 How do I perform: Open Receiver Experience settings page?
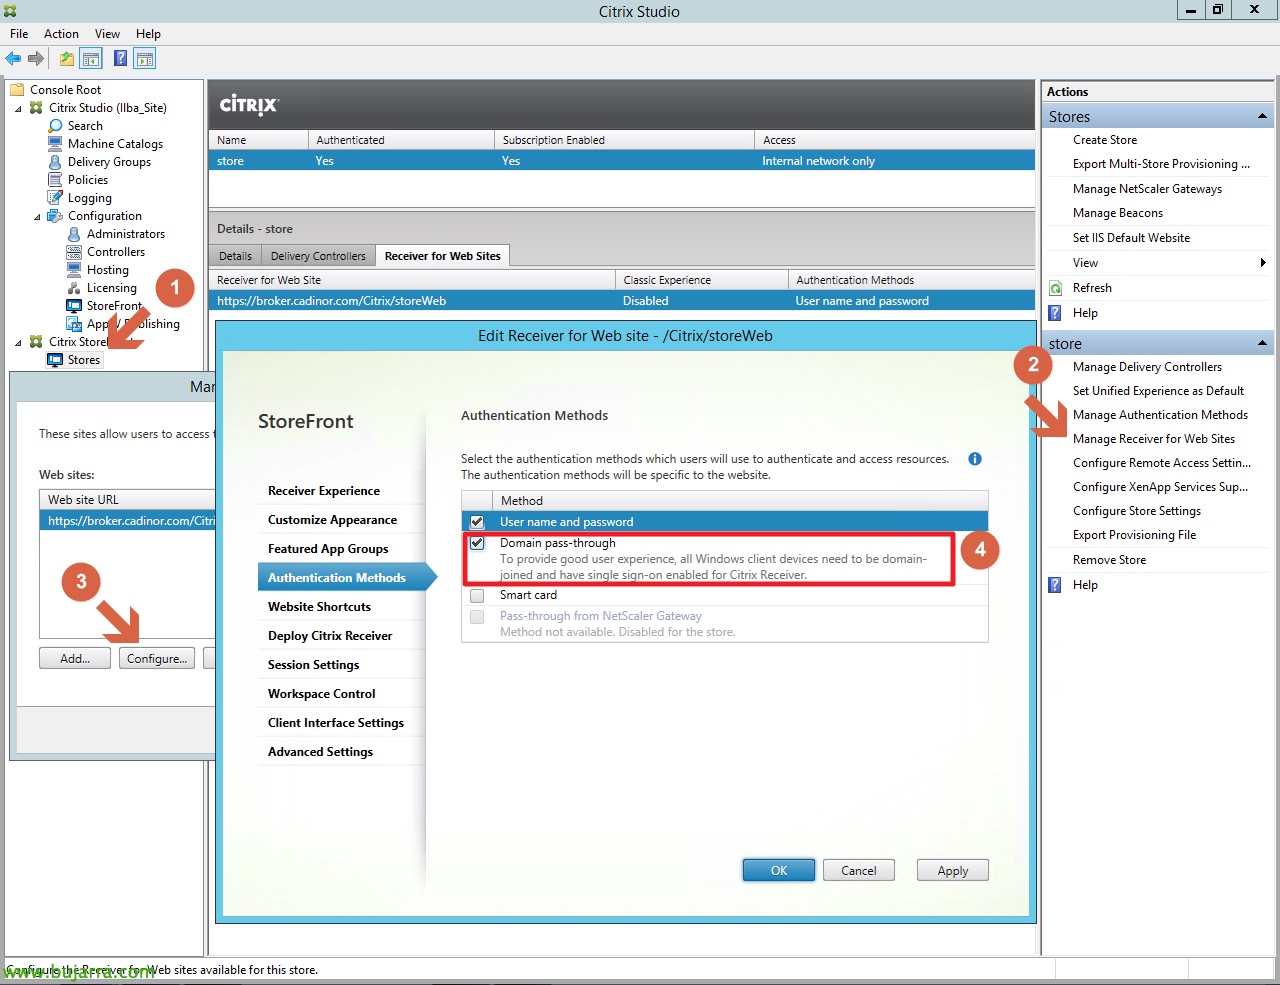(x=324, y=491)
